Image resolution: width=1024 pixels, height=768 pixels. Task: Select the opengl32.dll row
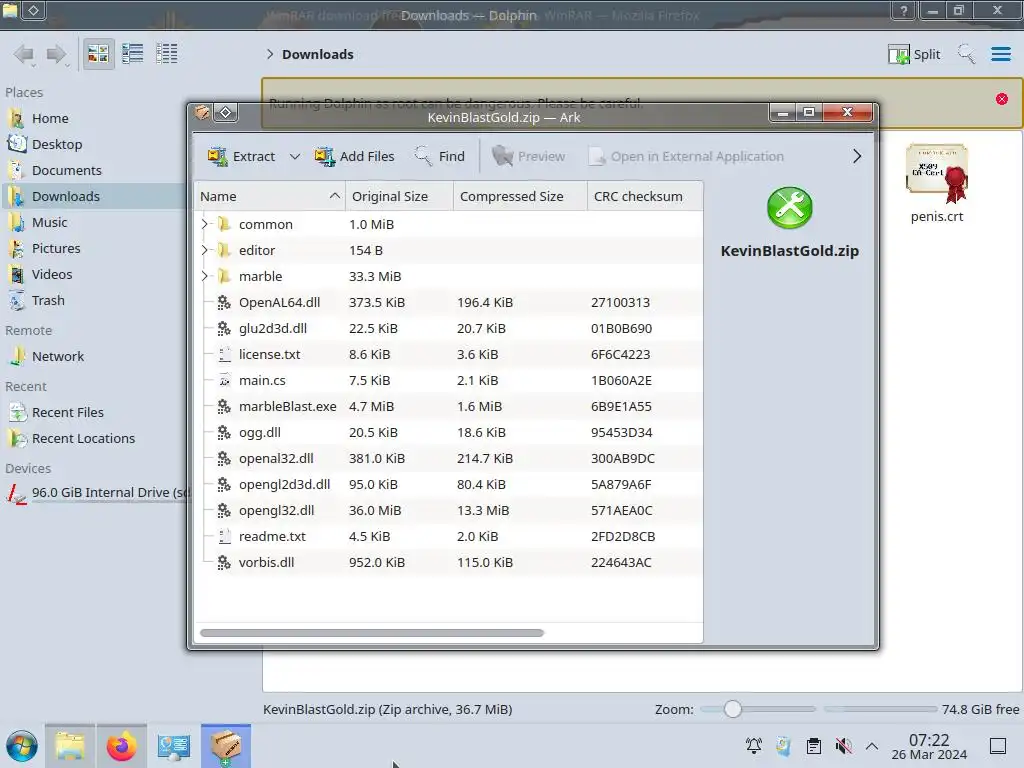tap(449, 511)
